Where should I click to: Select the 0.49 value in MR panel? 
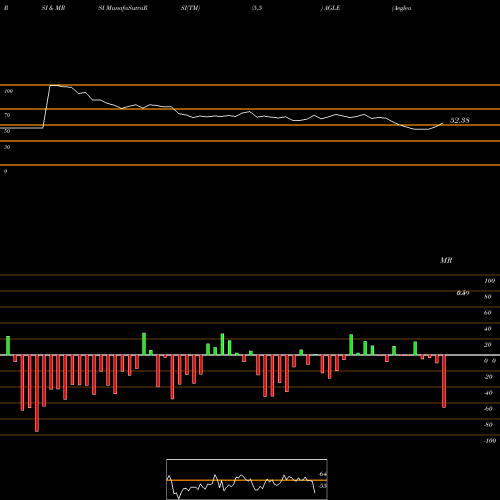tap(463, 293)
